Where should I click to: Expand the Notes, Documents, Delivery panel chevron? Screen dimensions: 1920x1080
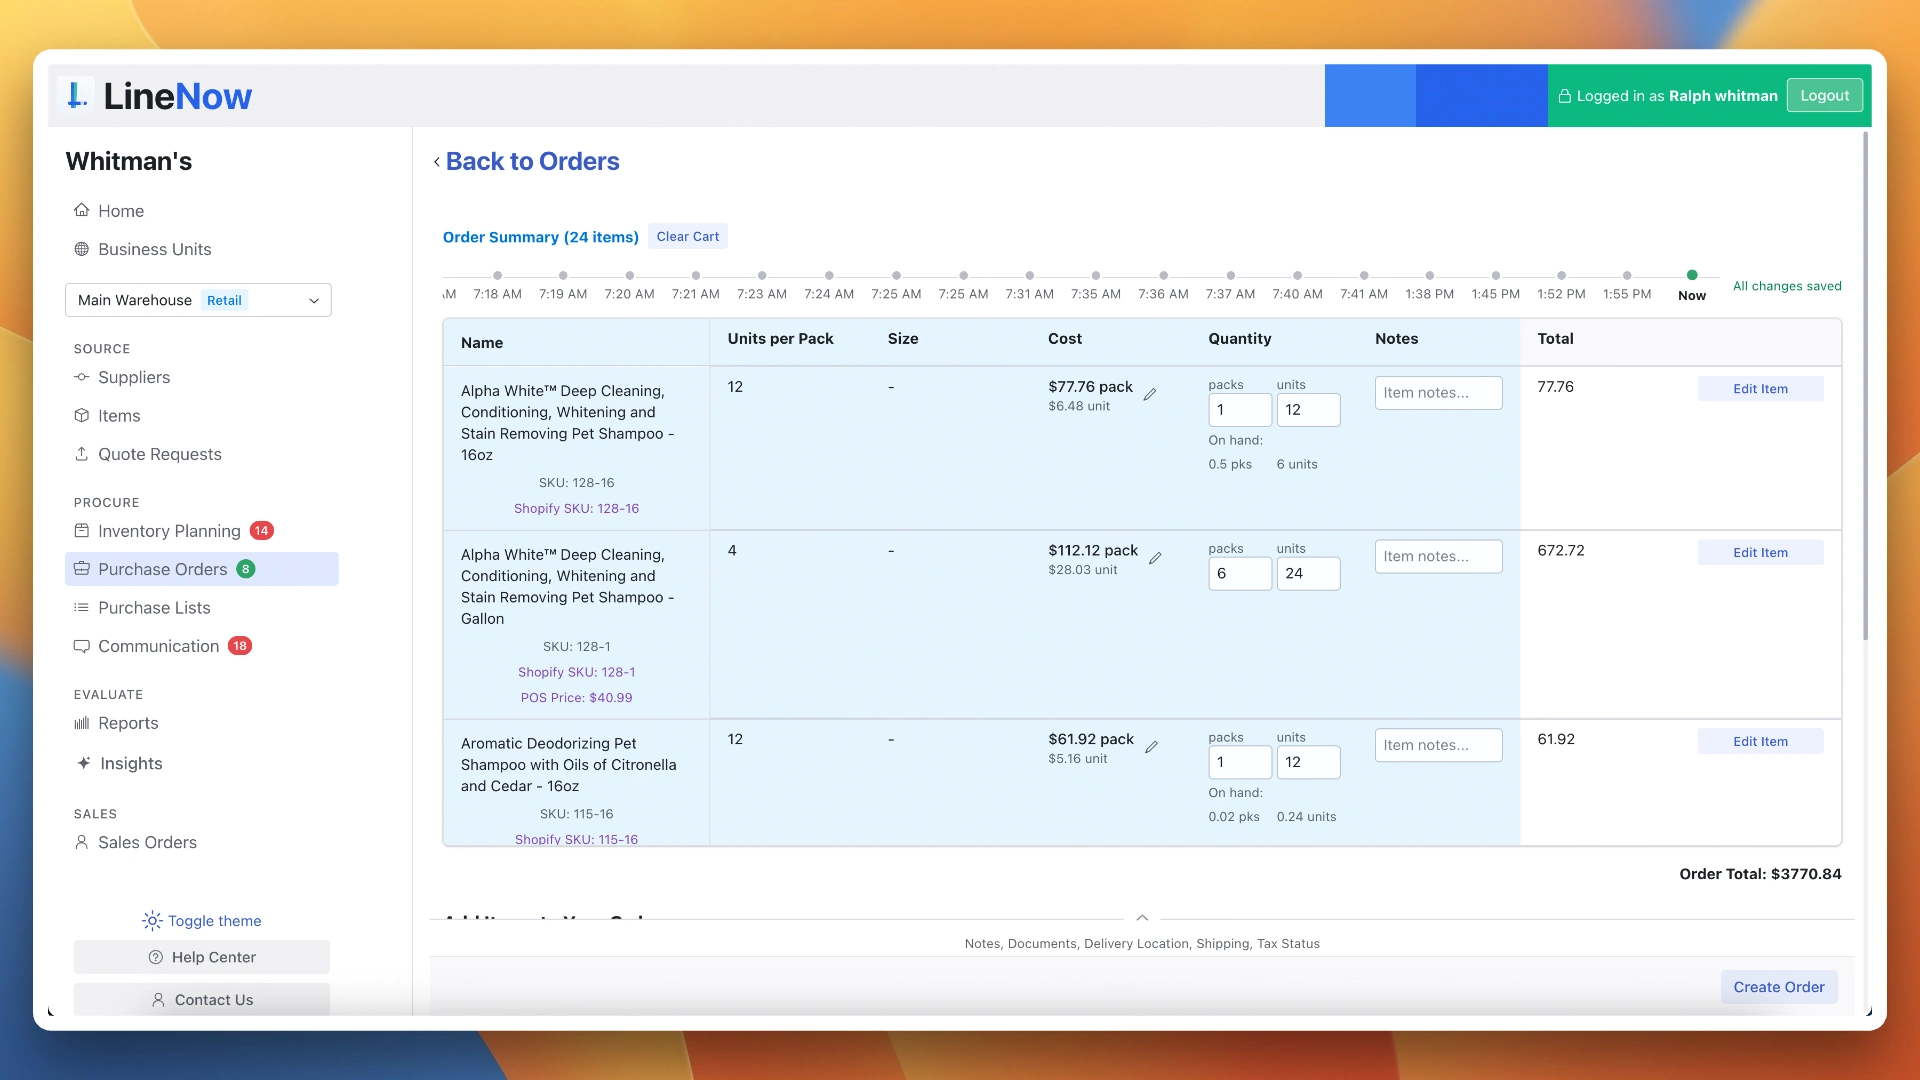tap(1142, 918)
